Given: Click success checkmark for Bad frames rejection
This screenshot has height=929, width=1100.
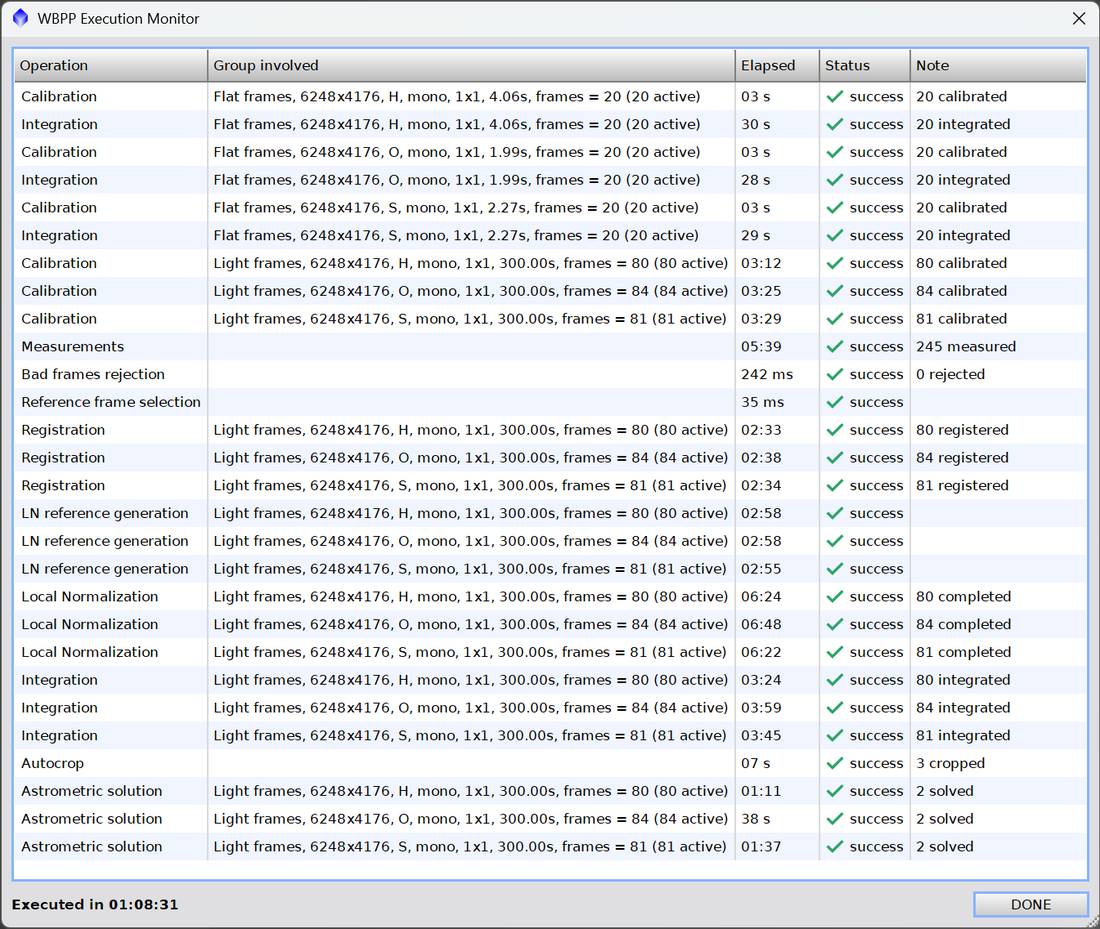Looking at the screenshot, I should pos(834,375).
